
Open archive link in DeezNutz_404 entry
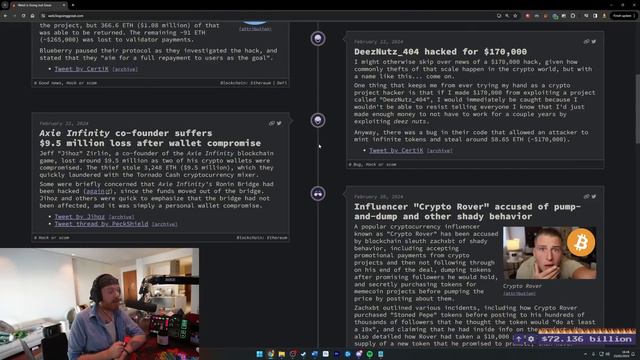[x=440, y=151]
